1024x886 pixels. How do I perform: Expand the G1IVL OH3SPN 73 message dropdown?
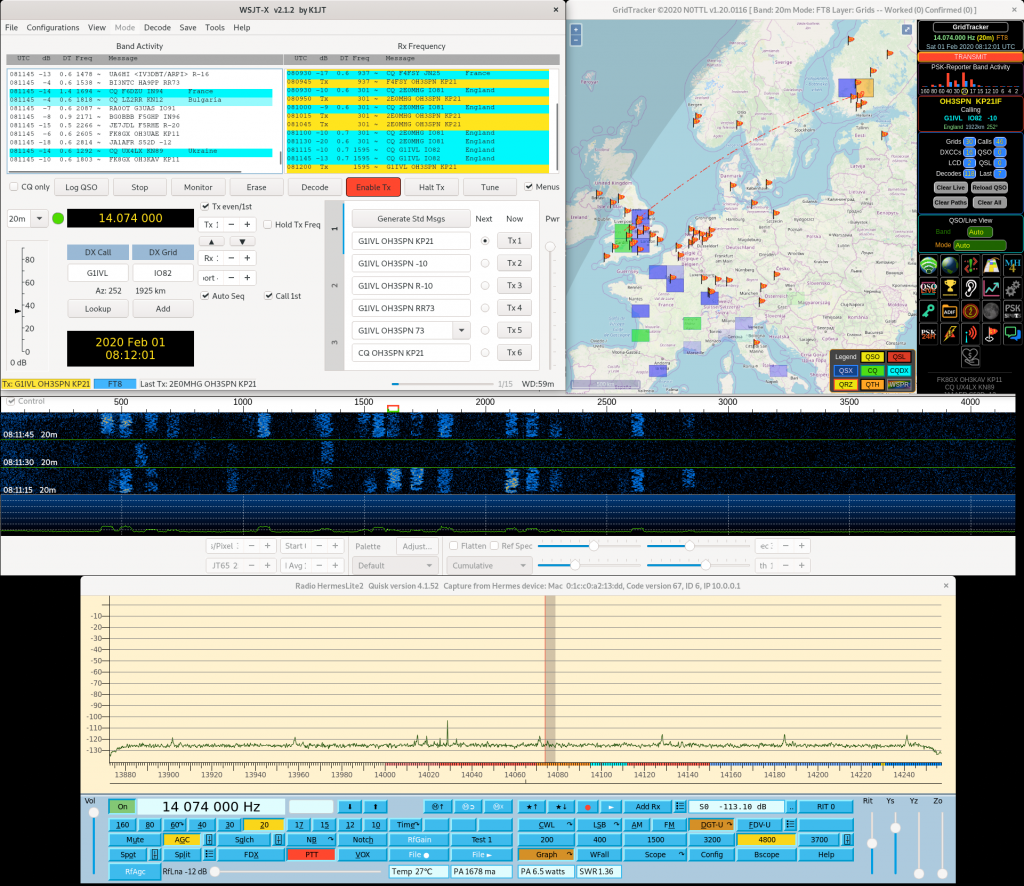pos(462,330)
